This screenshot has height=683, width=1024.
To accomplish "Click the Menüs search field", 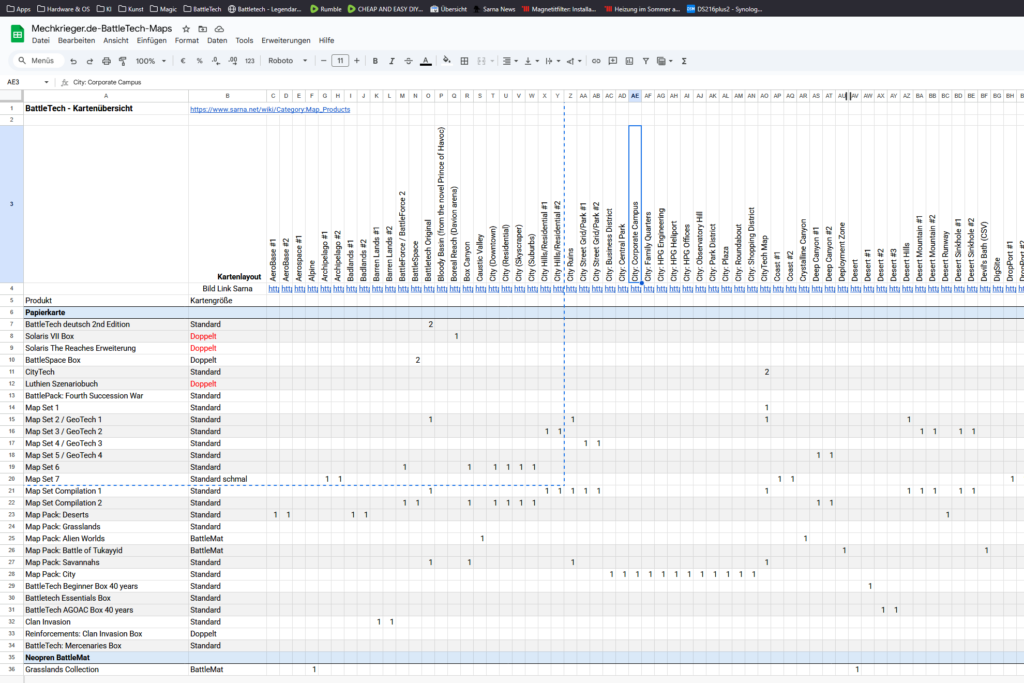I will pos(37,61).
